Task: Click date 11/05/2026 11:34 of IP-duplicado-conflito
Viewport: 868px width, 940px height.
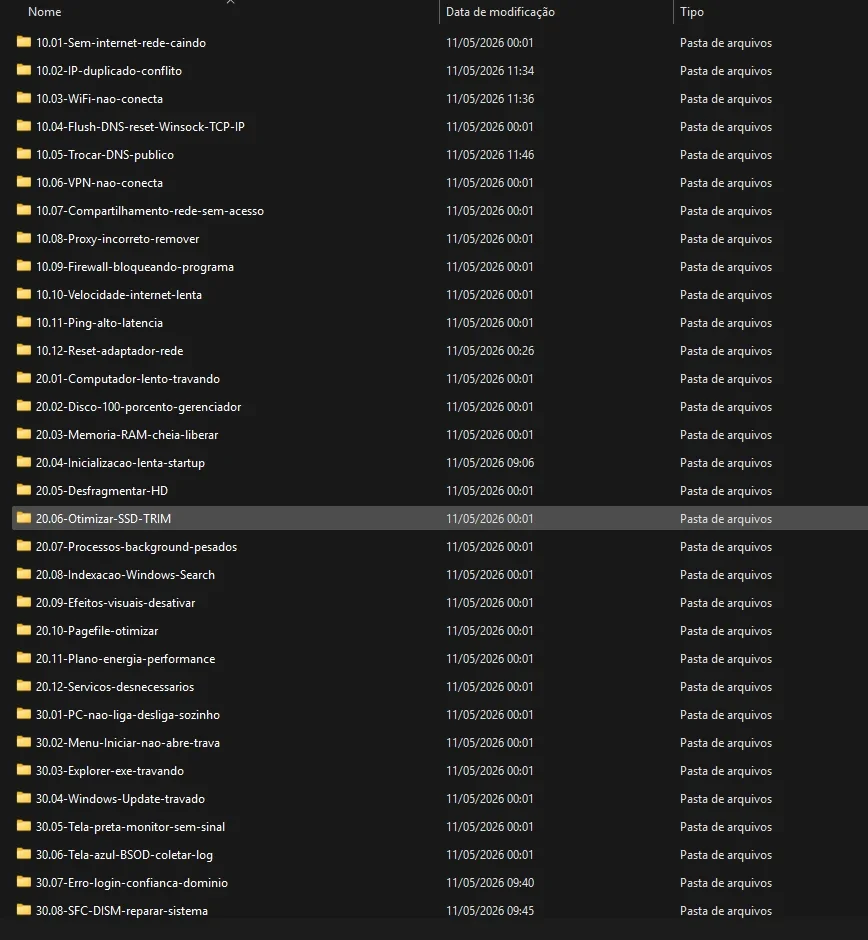Action: click(x=490, y=71)
